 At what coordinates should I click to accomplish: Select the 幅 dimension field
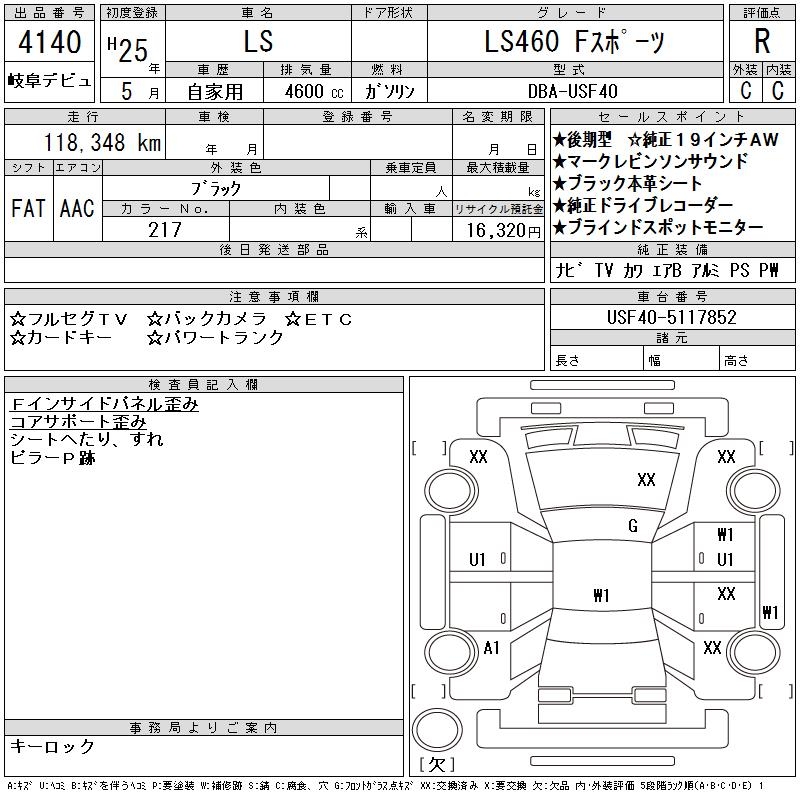coord(681,360)
